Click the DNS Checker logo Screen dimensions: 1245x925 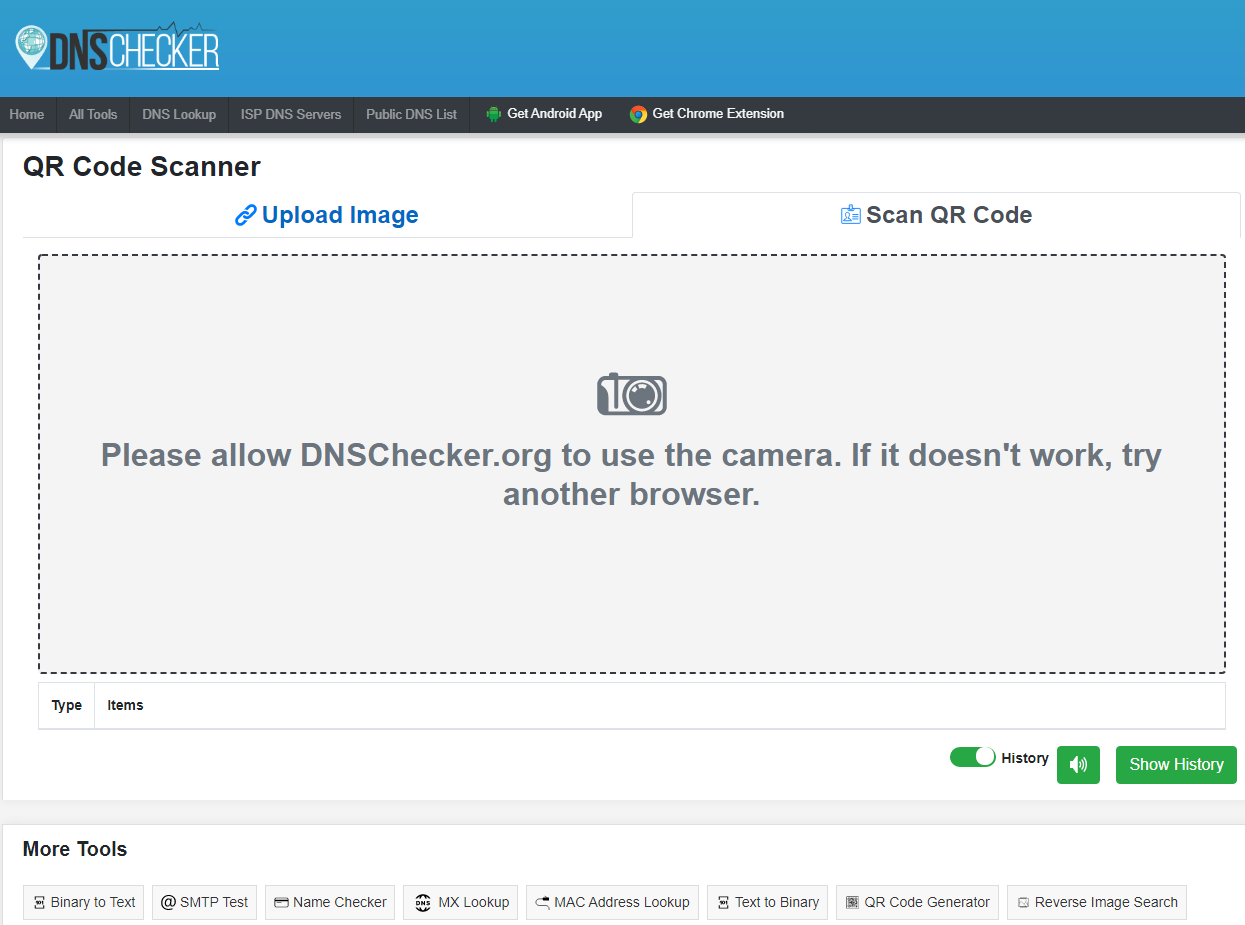tap(115, 46)
